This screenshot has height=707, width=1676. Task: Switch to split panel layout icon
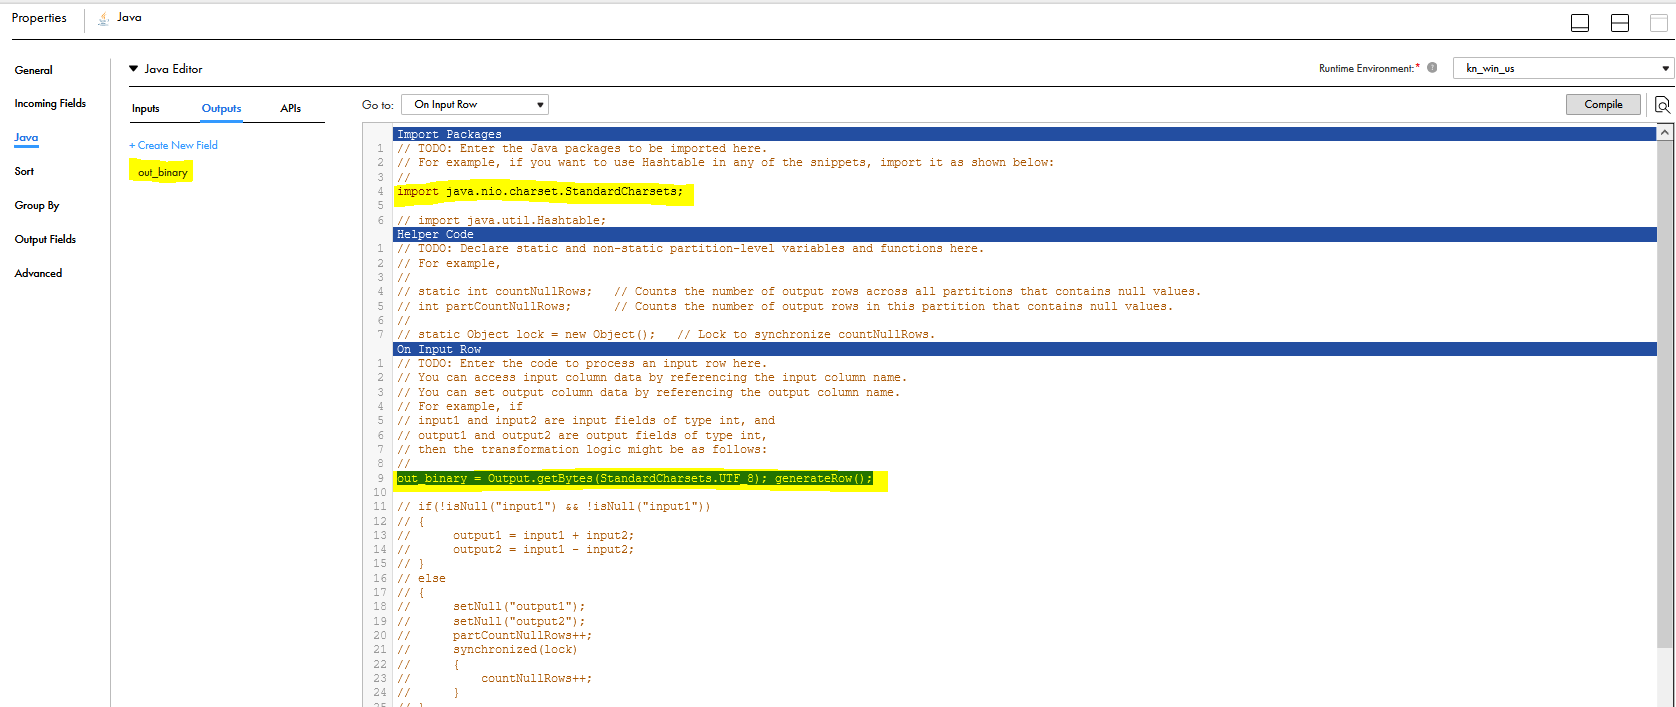(1620, 23)
